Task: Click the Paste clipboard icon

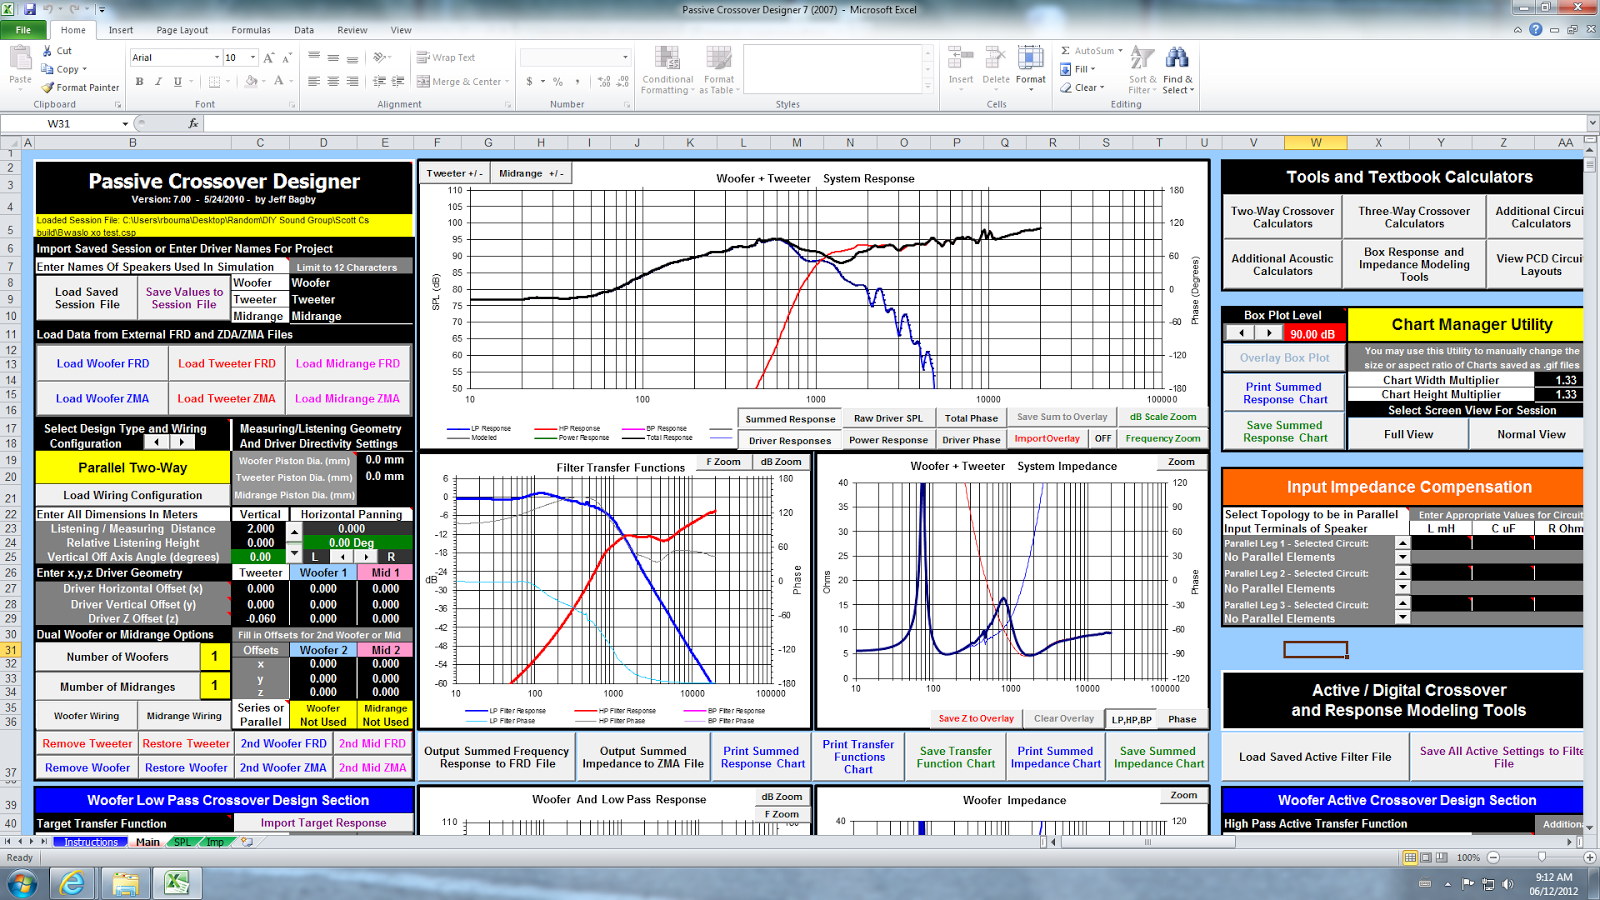Action: tap(20, 58)
